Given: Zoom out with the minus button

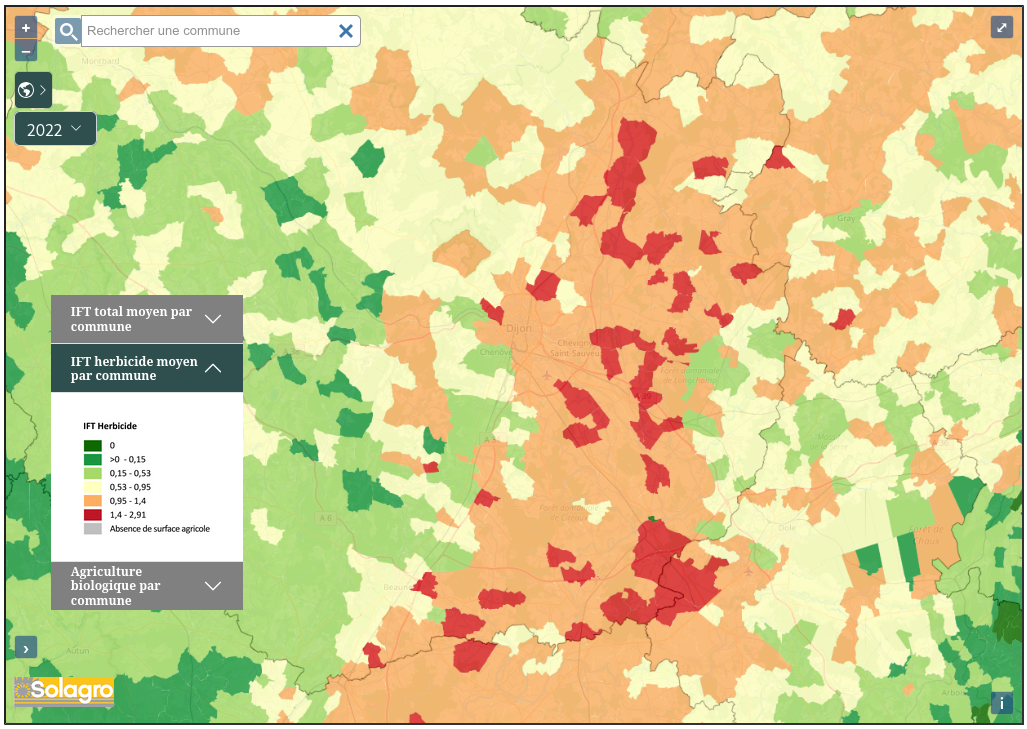Looking at the screenshot, I should point(26,51).
